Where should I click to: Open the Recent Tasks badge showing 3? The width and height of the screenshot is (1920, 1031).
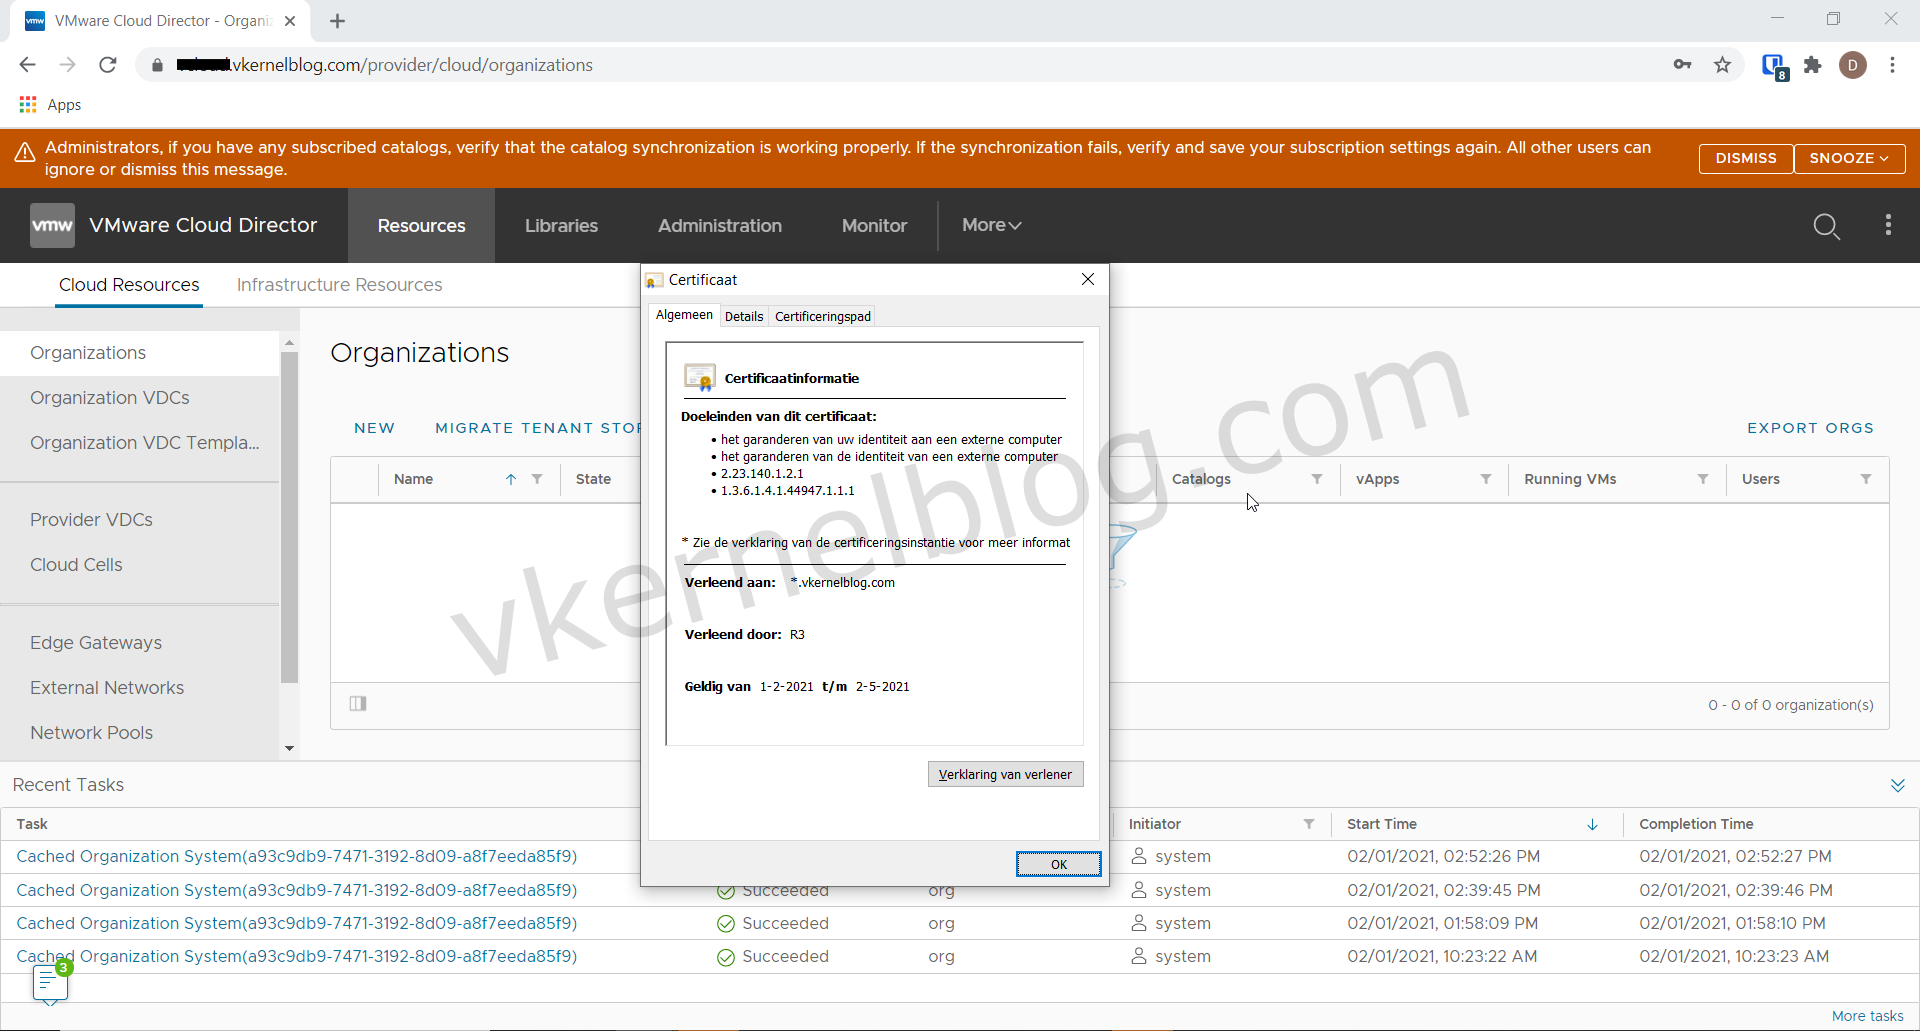coord(50,981)
